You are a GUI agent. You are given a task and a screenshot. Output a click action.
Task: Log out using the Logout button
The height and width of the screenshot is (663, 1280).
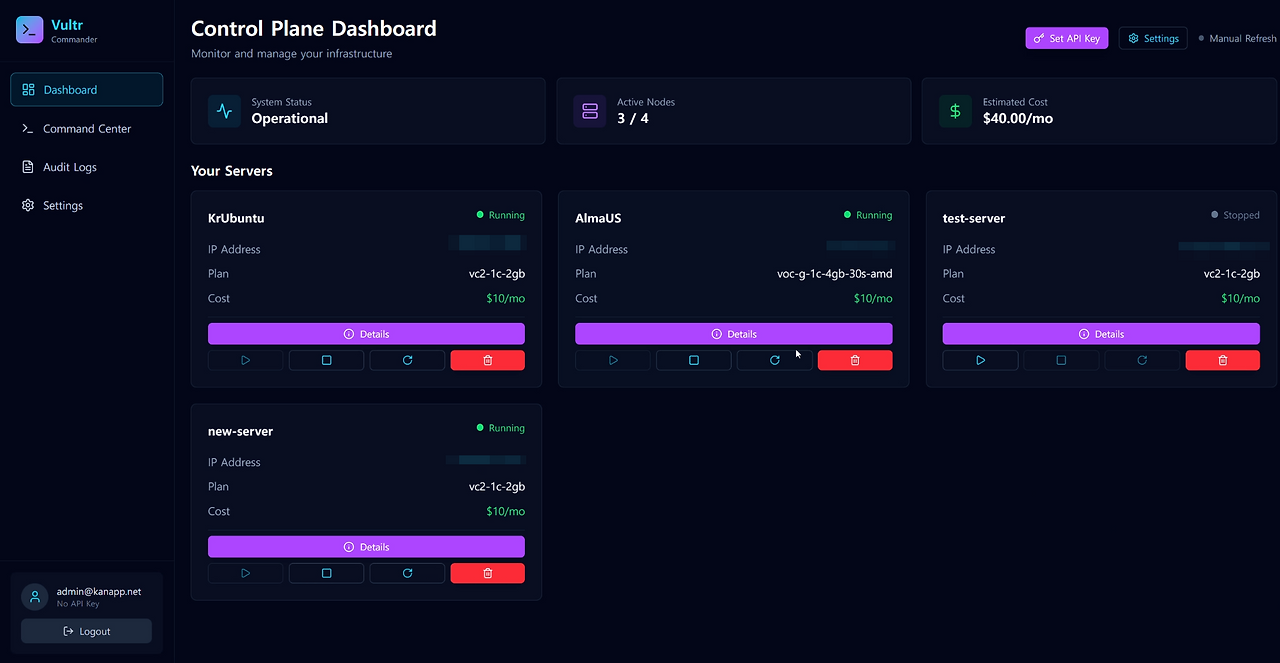(87, 631)
